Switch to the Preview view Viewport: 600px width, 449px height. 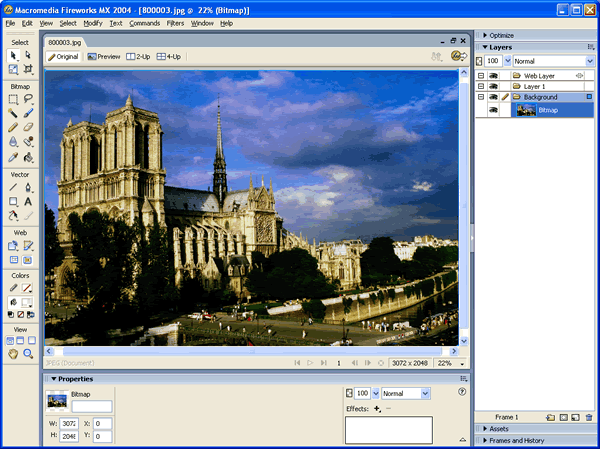click(x=104, y=57)
